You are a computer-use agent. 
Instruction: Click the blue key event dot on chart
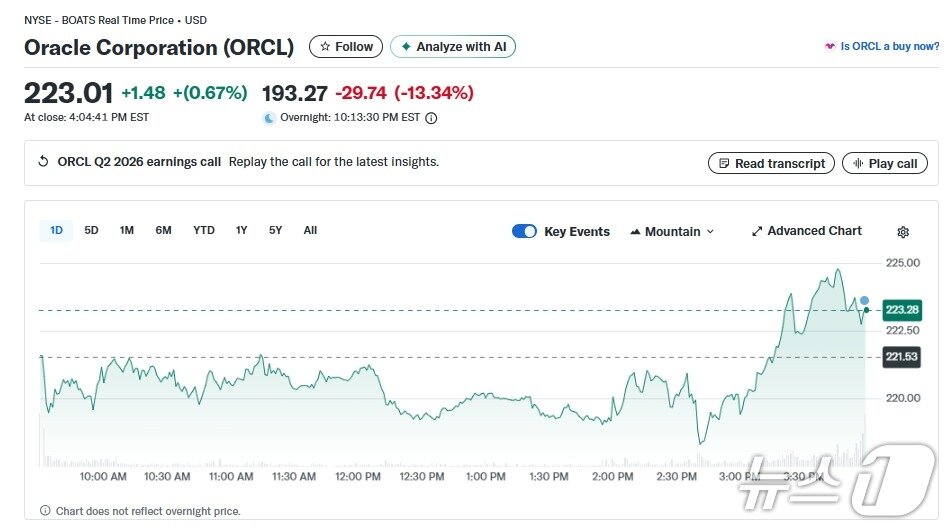[865, 300]
